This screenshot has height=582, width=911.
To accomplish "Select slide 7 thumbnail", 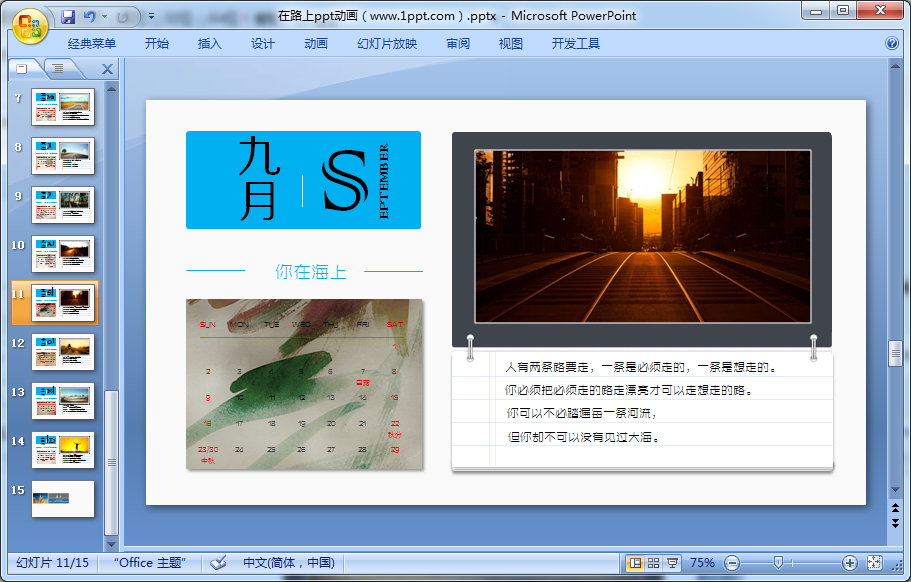I will [x=63, y=107].
